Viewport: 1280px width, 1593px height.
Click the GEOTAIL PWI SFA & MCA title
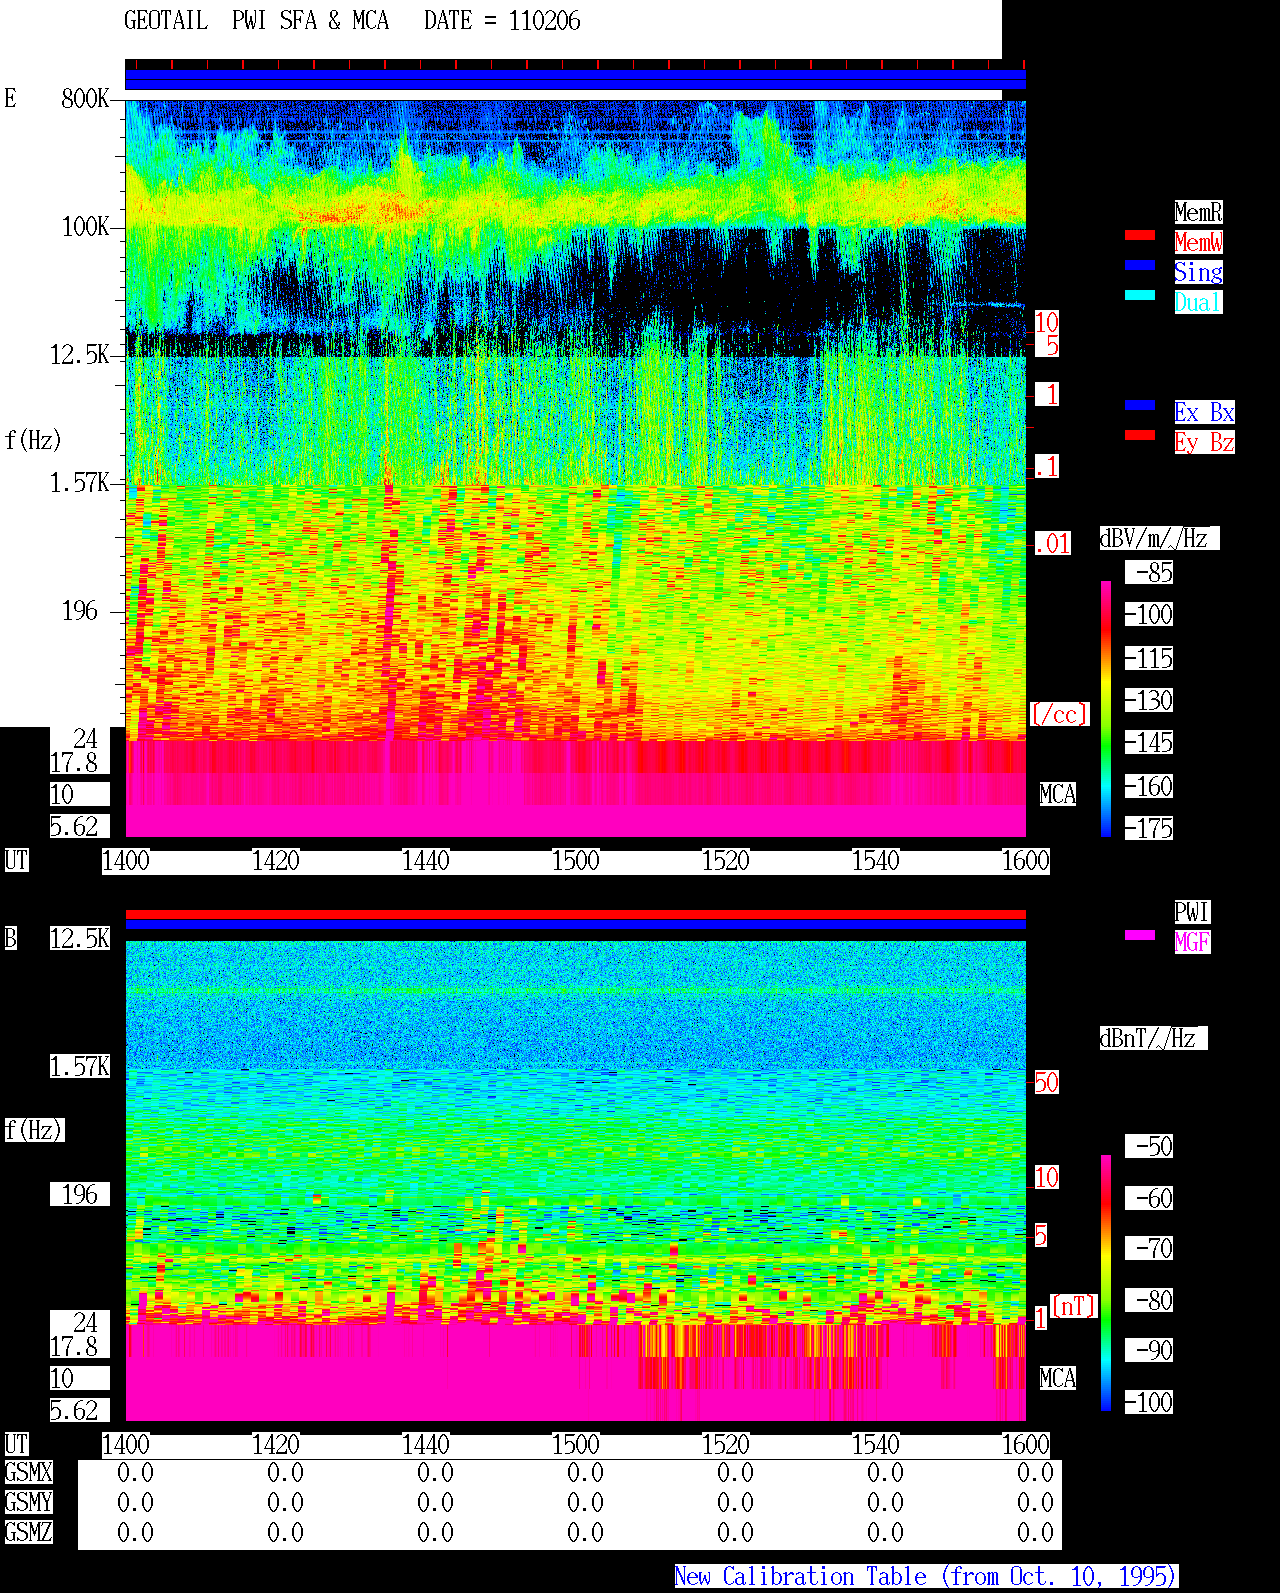click(256, 21)
